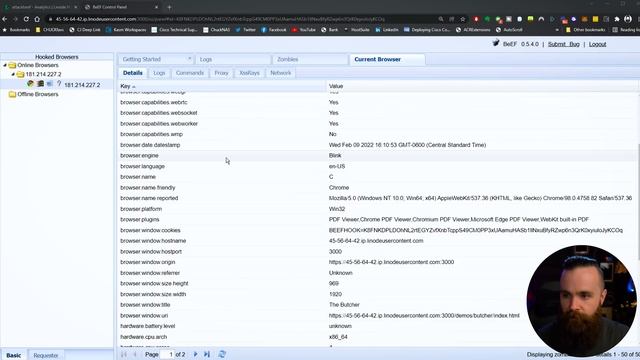Image resolution: width=640 pixels, height=360 pixels.
Task: Click the Value column header
Action: click(x=482, y=86)
